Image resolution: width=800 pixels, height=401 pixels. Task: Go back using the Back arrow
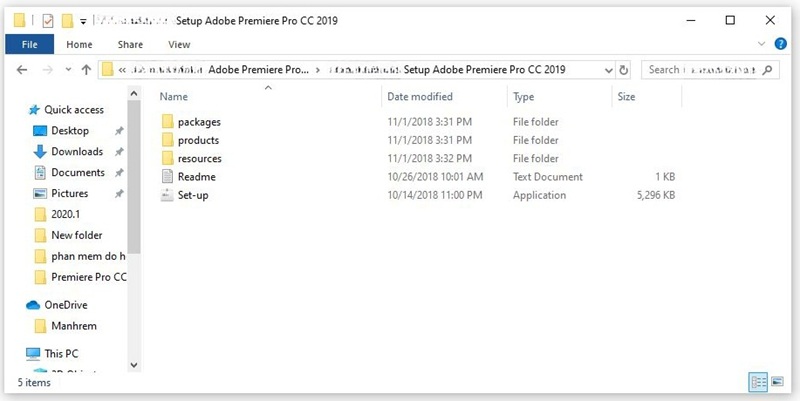(x=23, y=70)
